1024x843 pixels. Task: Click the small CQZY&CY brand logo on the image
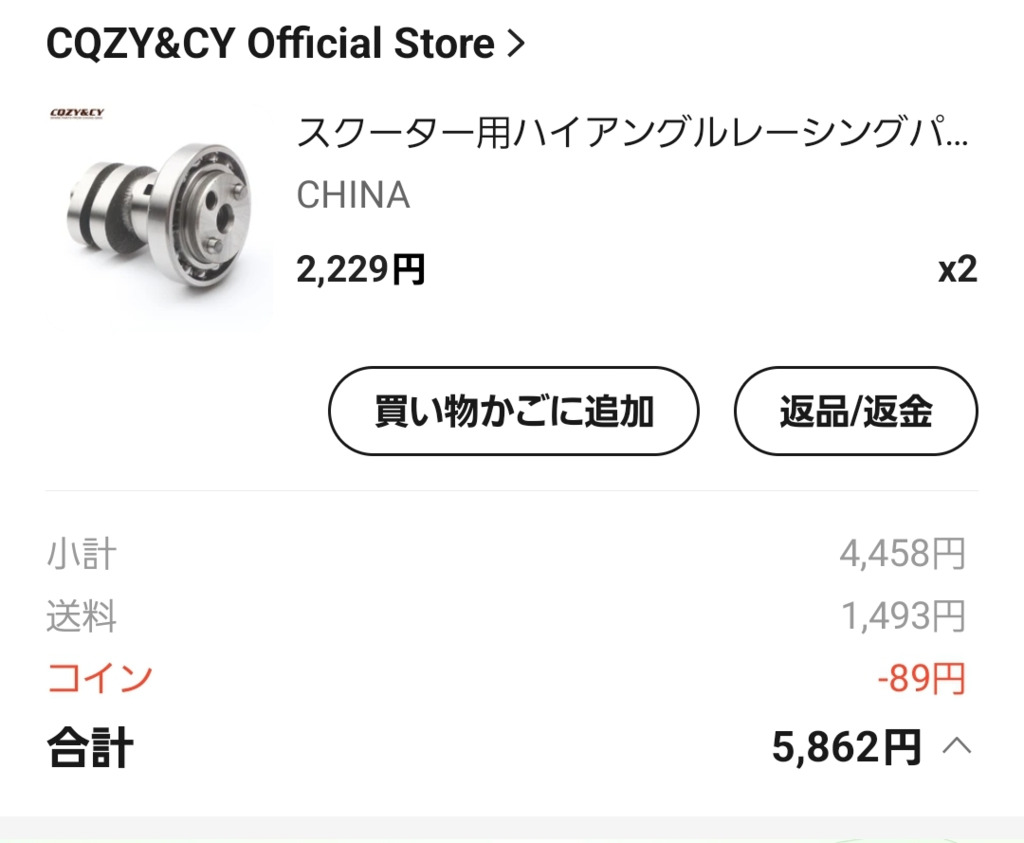pos(77,114)
